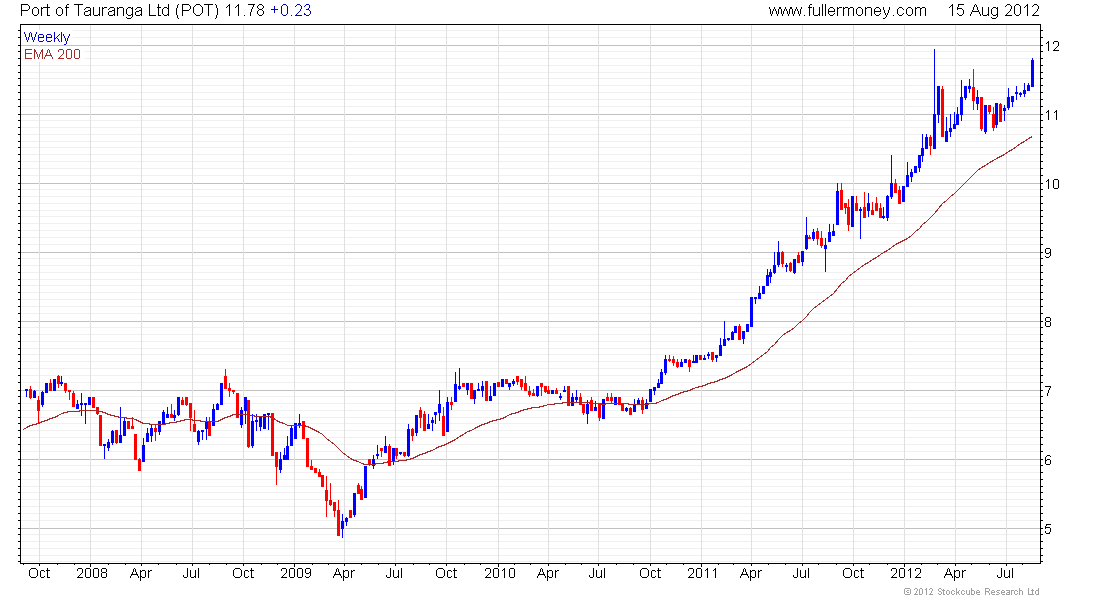Click the x-axis label 2010
1100x600 pixels.
tap(499, 573)
